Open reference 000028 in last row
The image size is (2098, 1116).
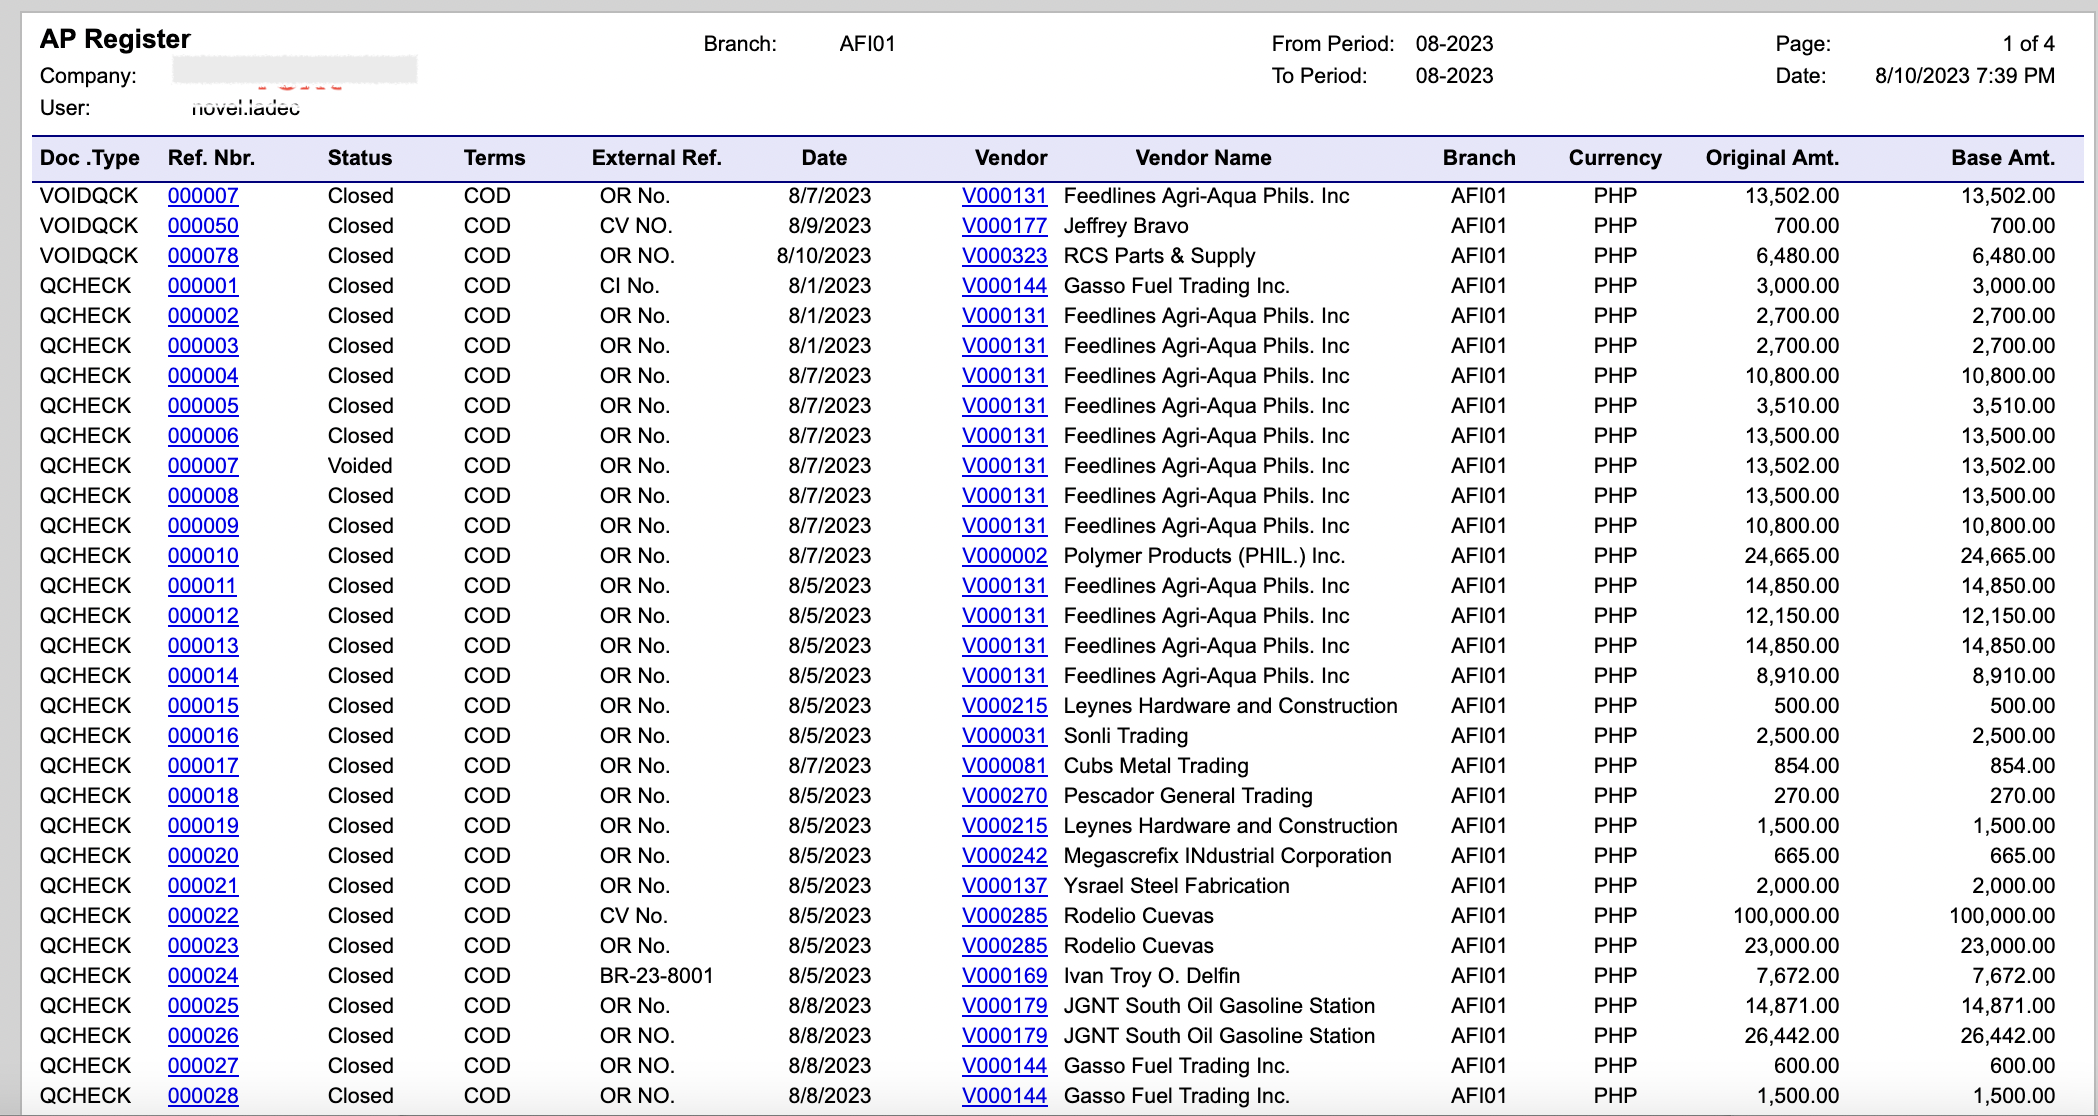click(x=203, y=1096)
